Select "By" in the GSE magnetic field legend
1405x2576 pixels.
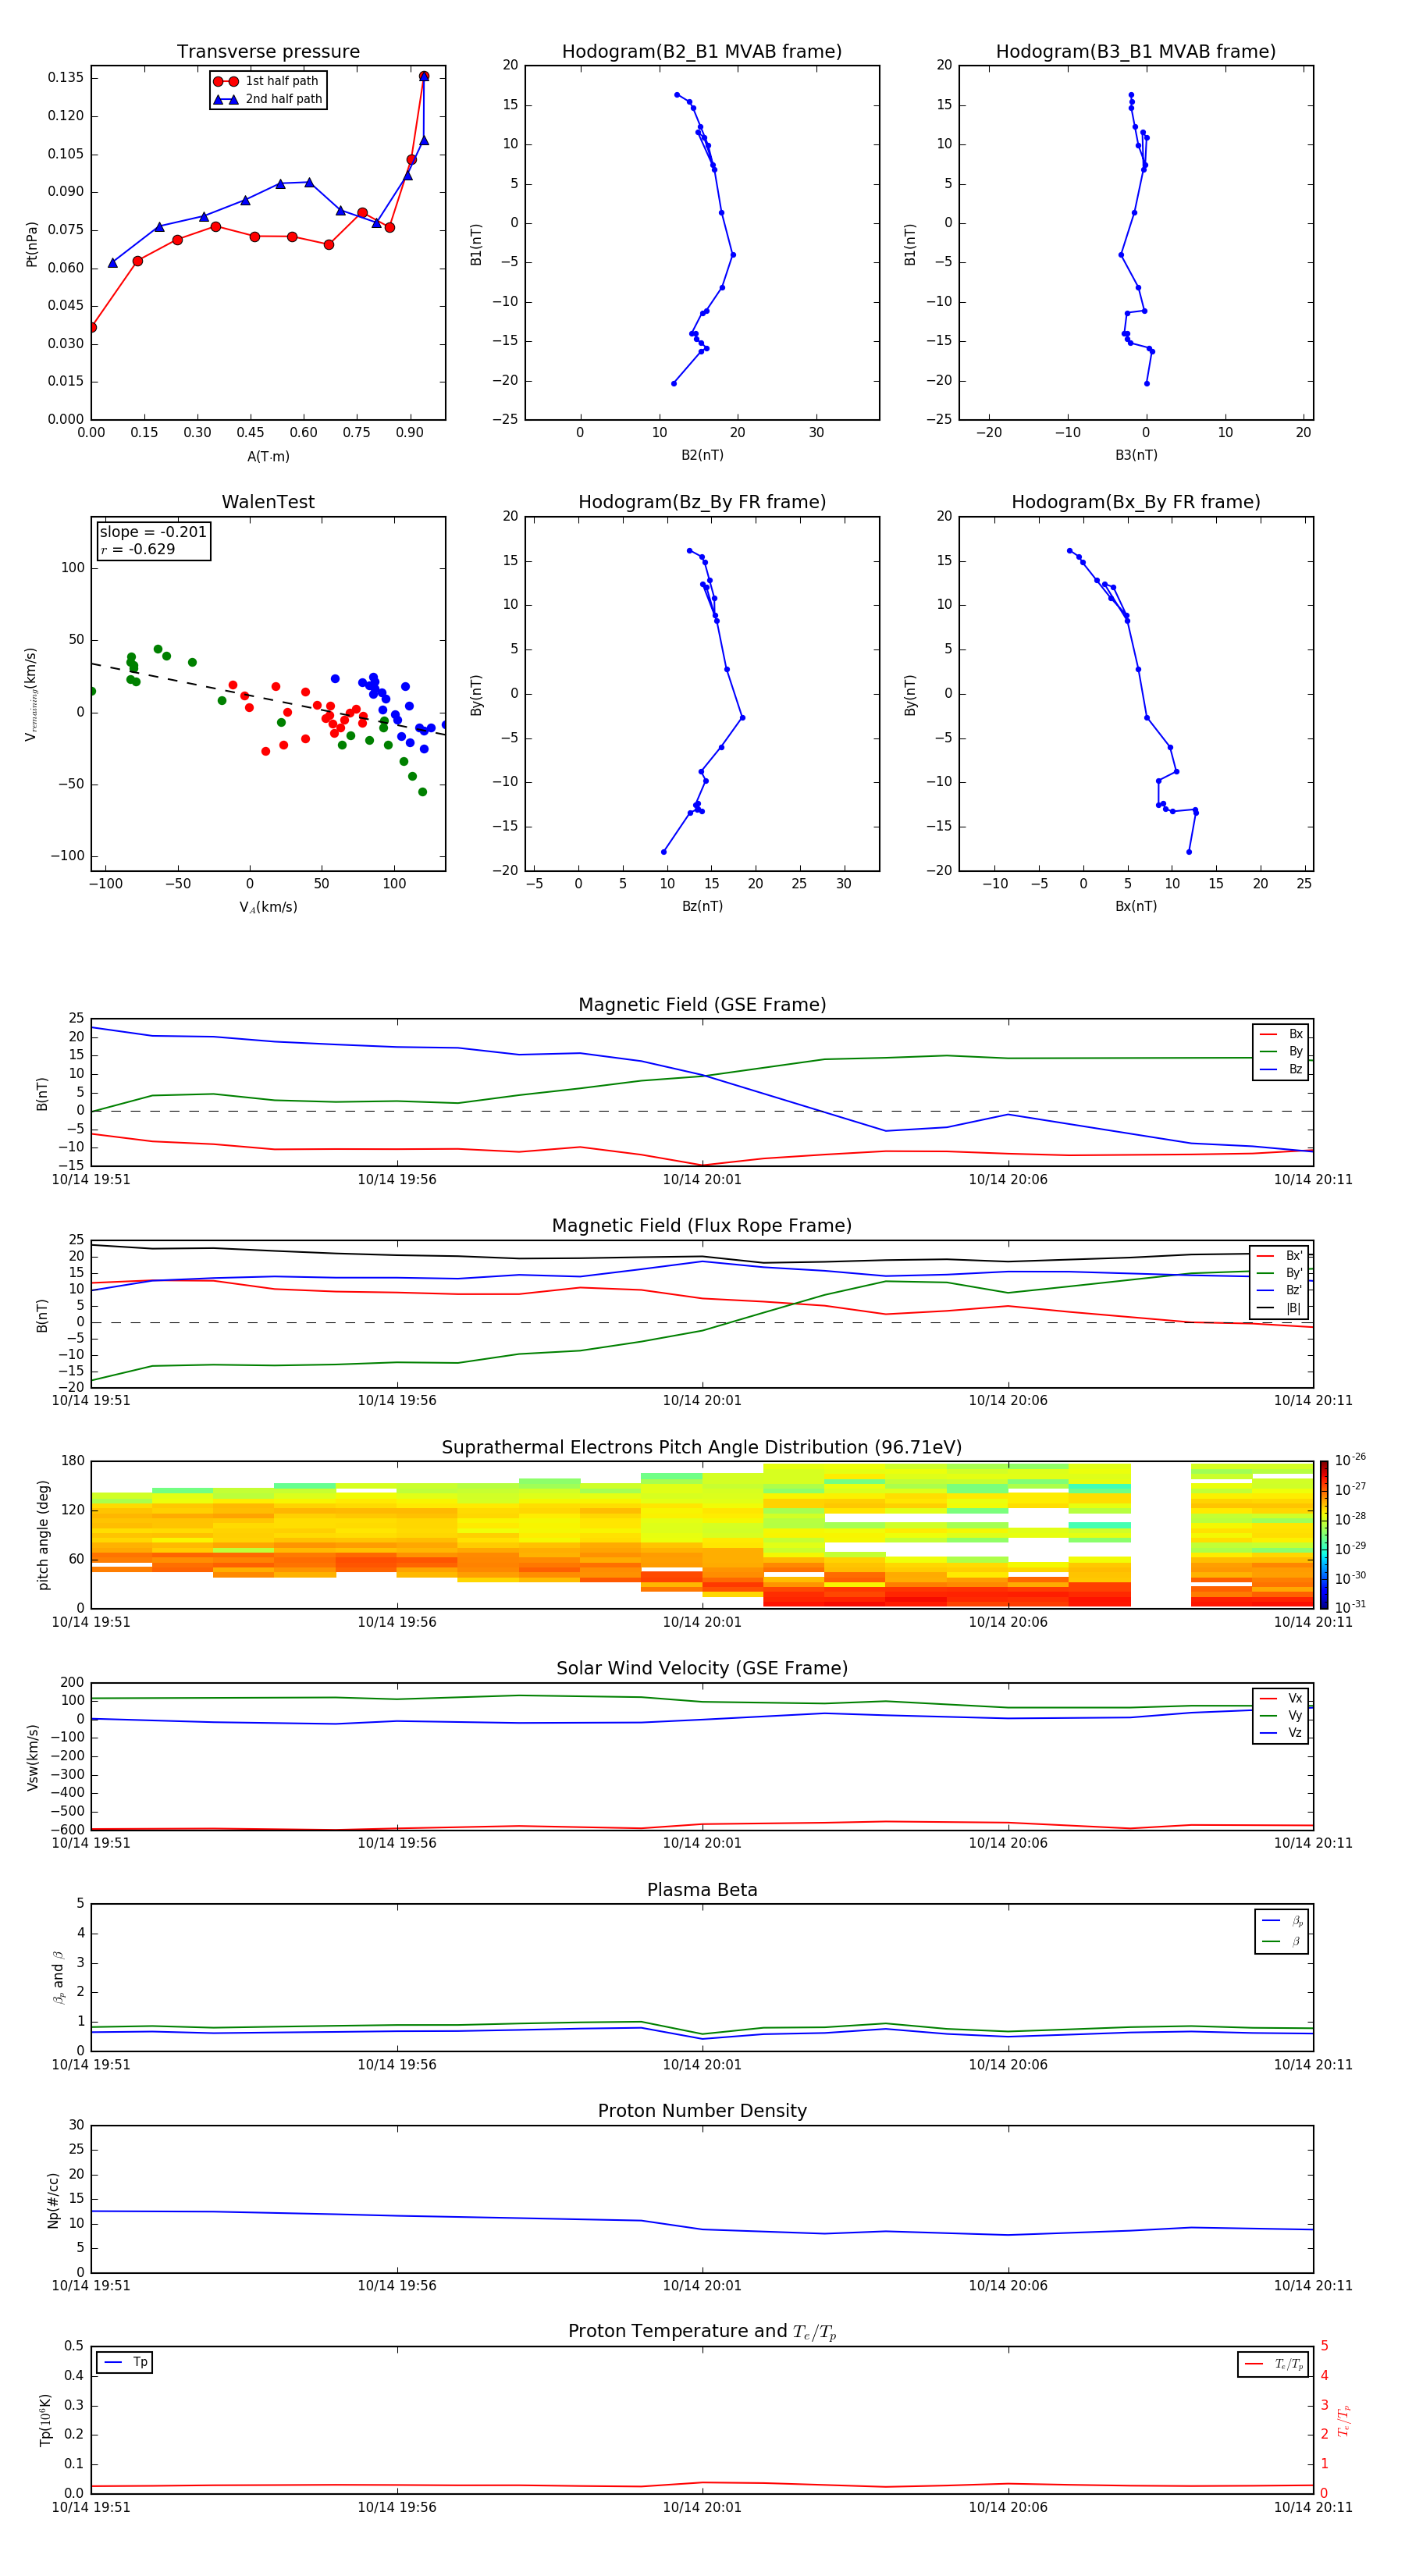1281,1052
